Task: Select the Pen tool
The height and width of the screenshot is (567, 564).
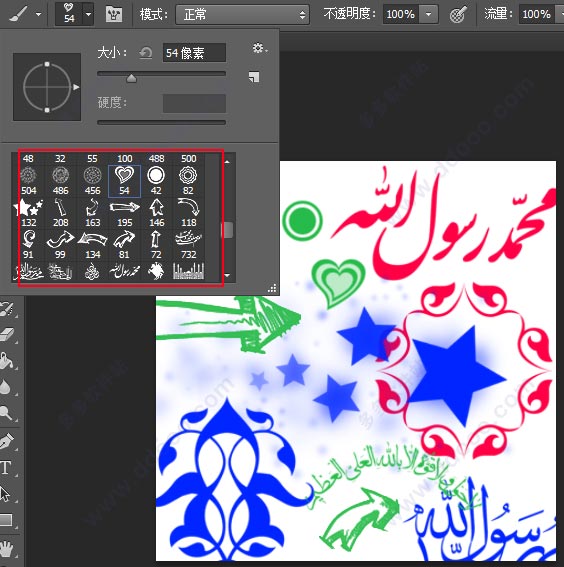Action: coord(7,441)
